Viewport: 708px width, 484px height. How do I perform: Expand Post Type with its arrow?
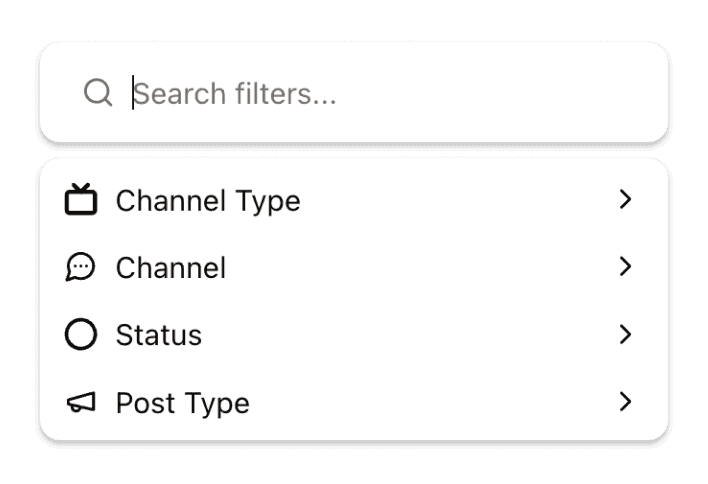tap(626, 402)
